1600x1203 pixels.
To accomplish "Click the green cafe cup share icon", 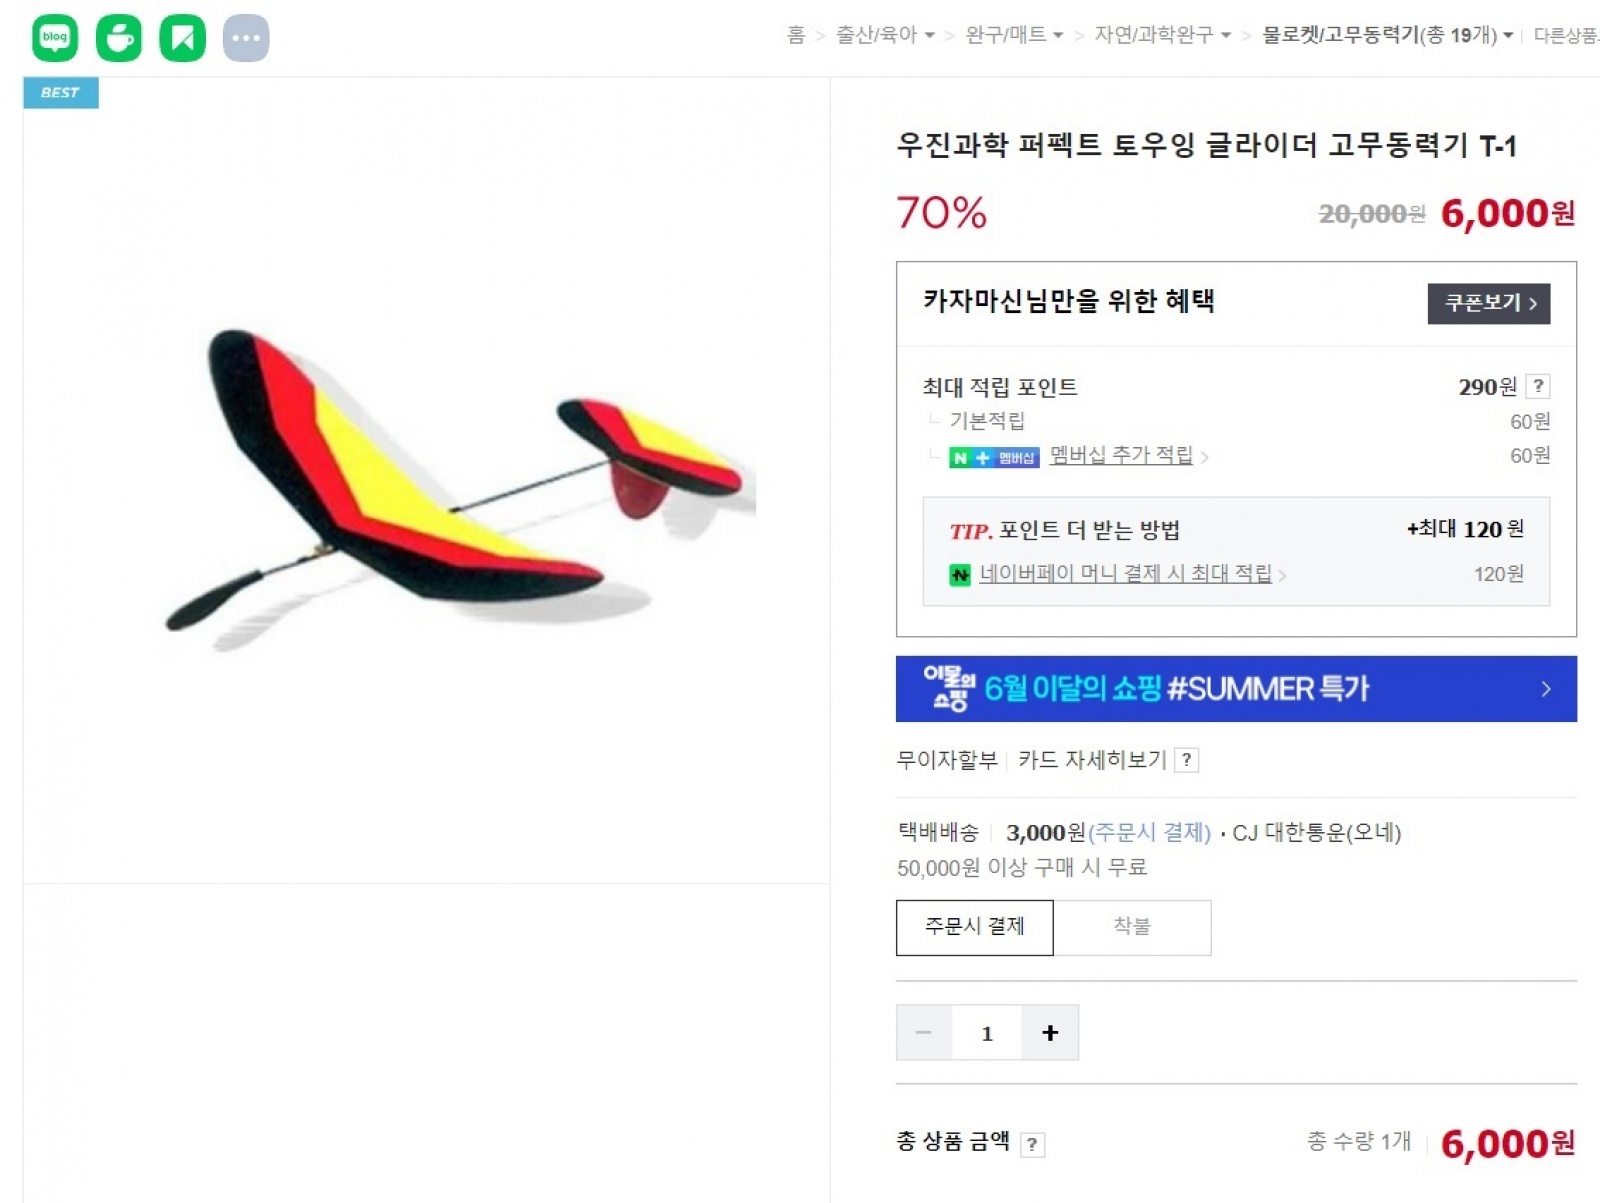I will [x=119, y=38].
